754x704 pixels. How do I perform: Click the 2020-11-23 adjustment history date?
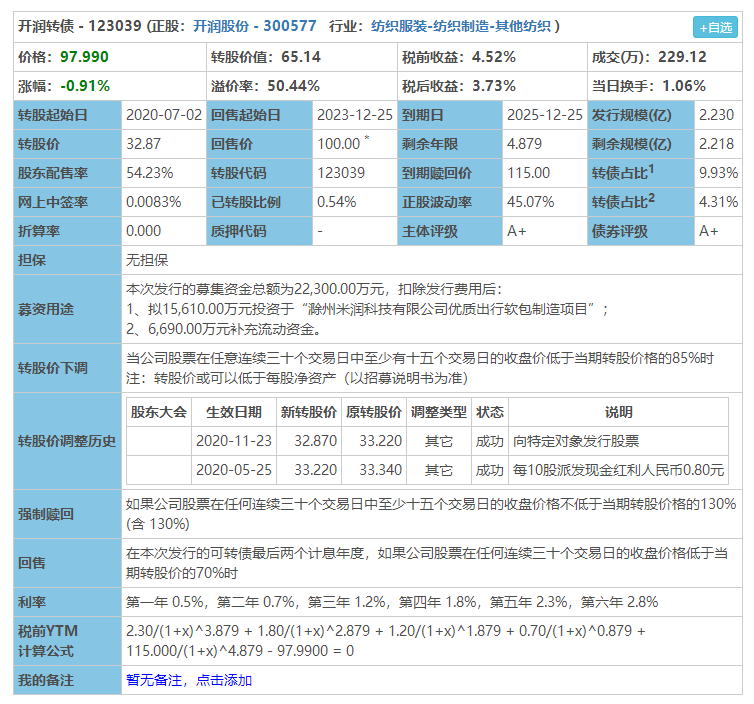tap(234, 441)
